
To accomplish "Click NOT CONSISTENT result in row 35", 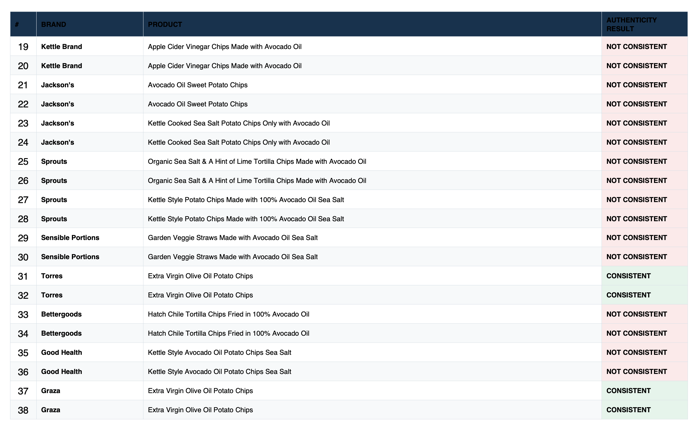I will click(x=636, y=353).
